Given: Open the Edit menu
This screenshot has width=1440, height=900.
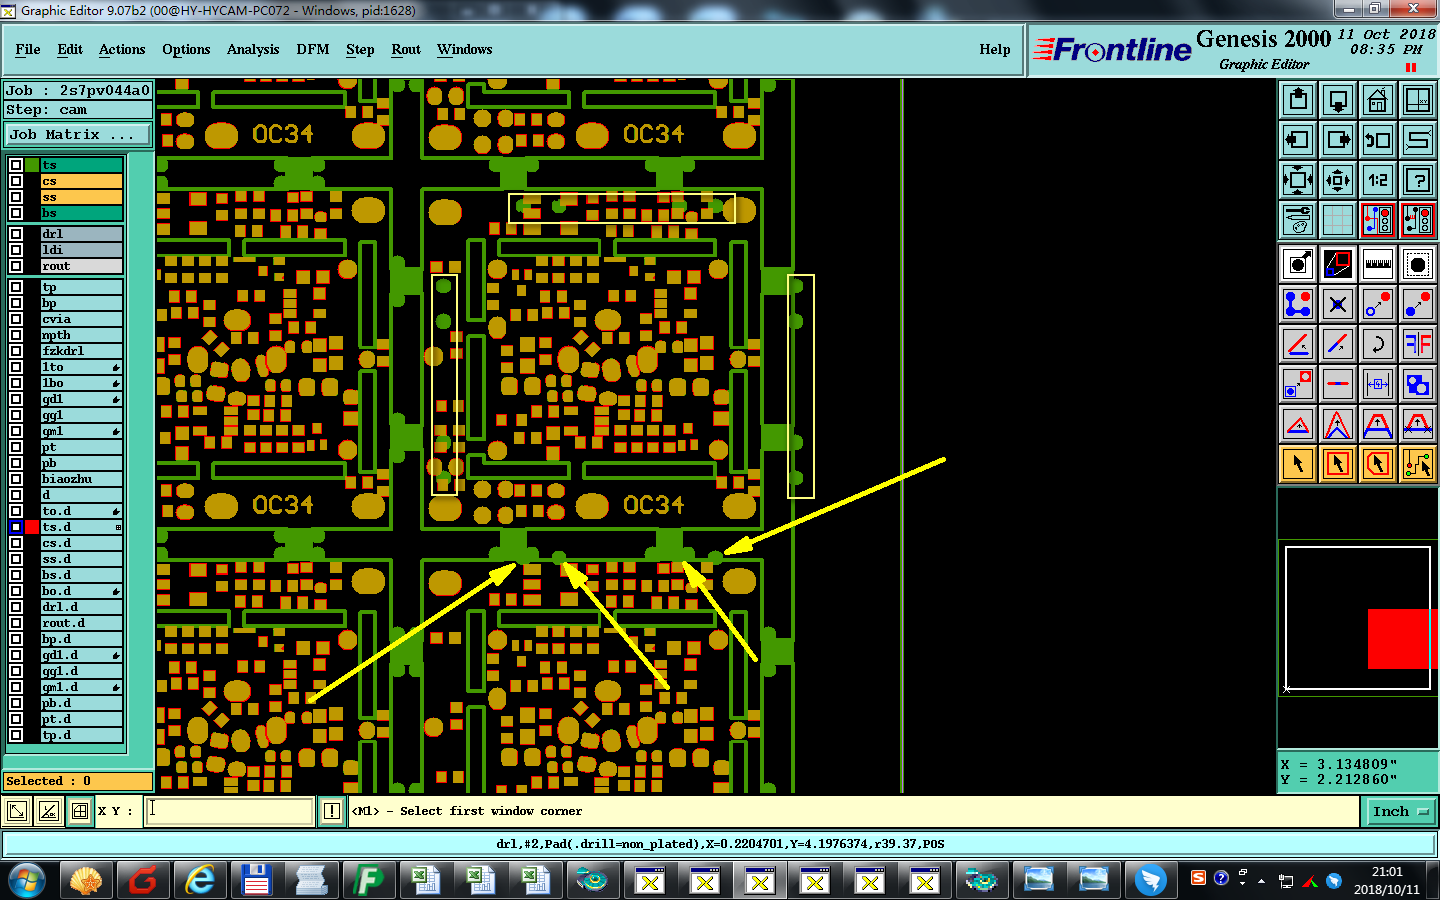Looking at the screenshot, I should [70, 49].
